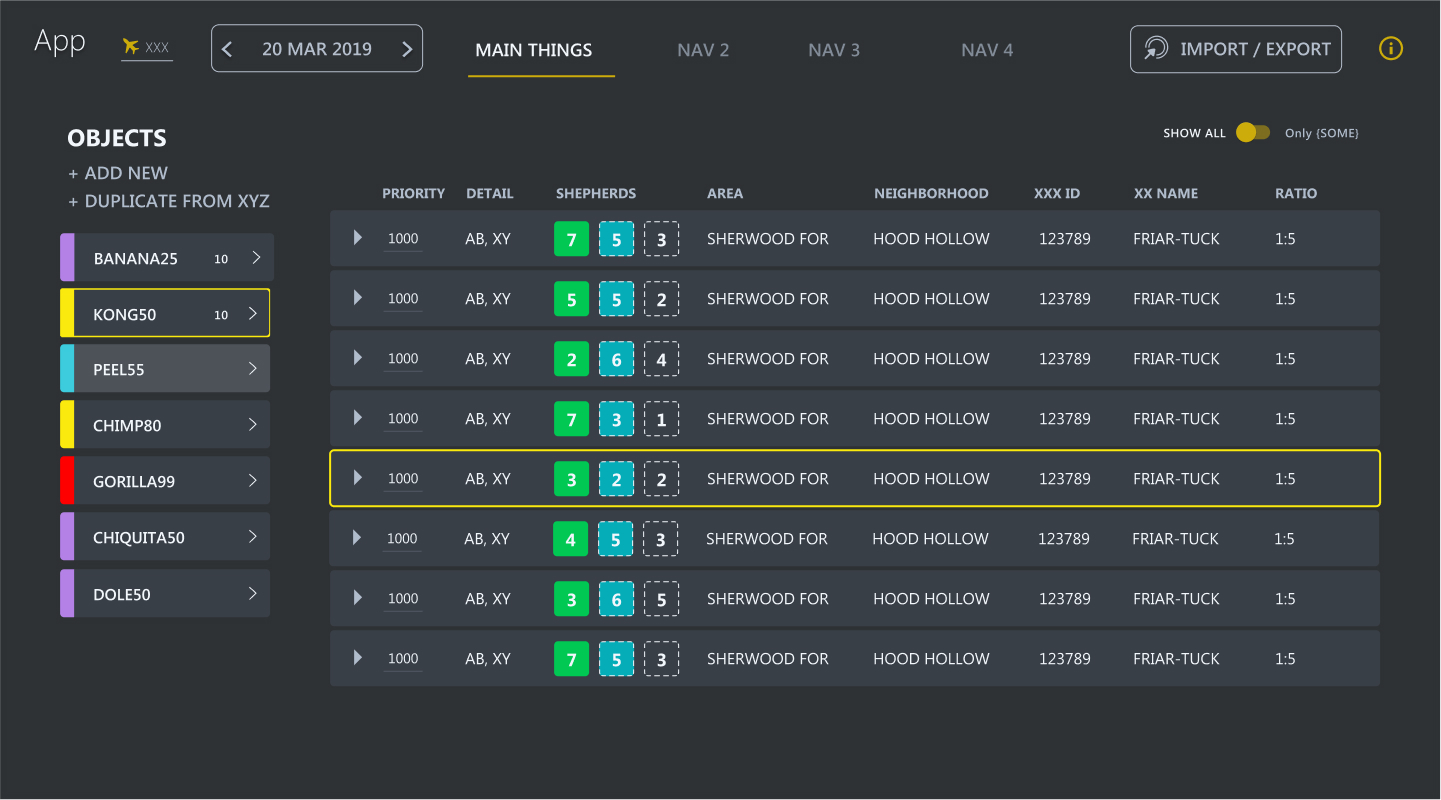Click the App logo text
This screenshot has width=1441, height=800.
click(x=60, y=42)
